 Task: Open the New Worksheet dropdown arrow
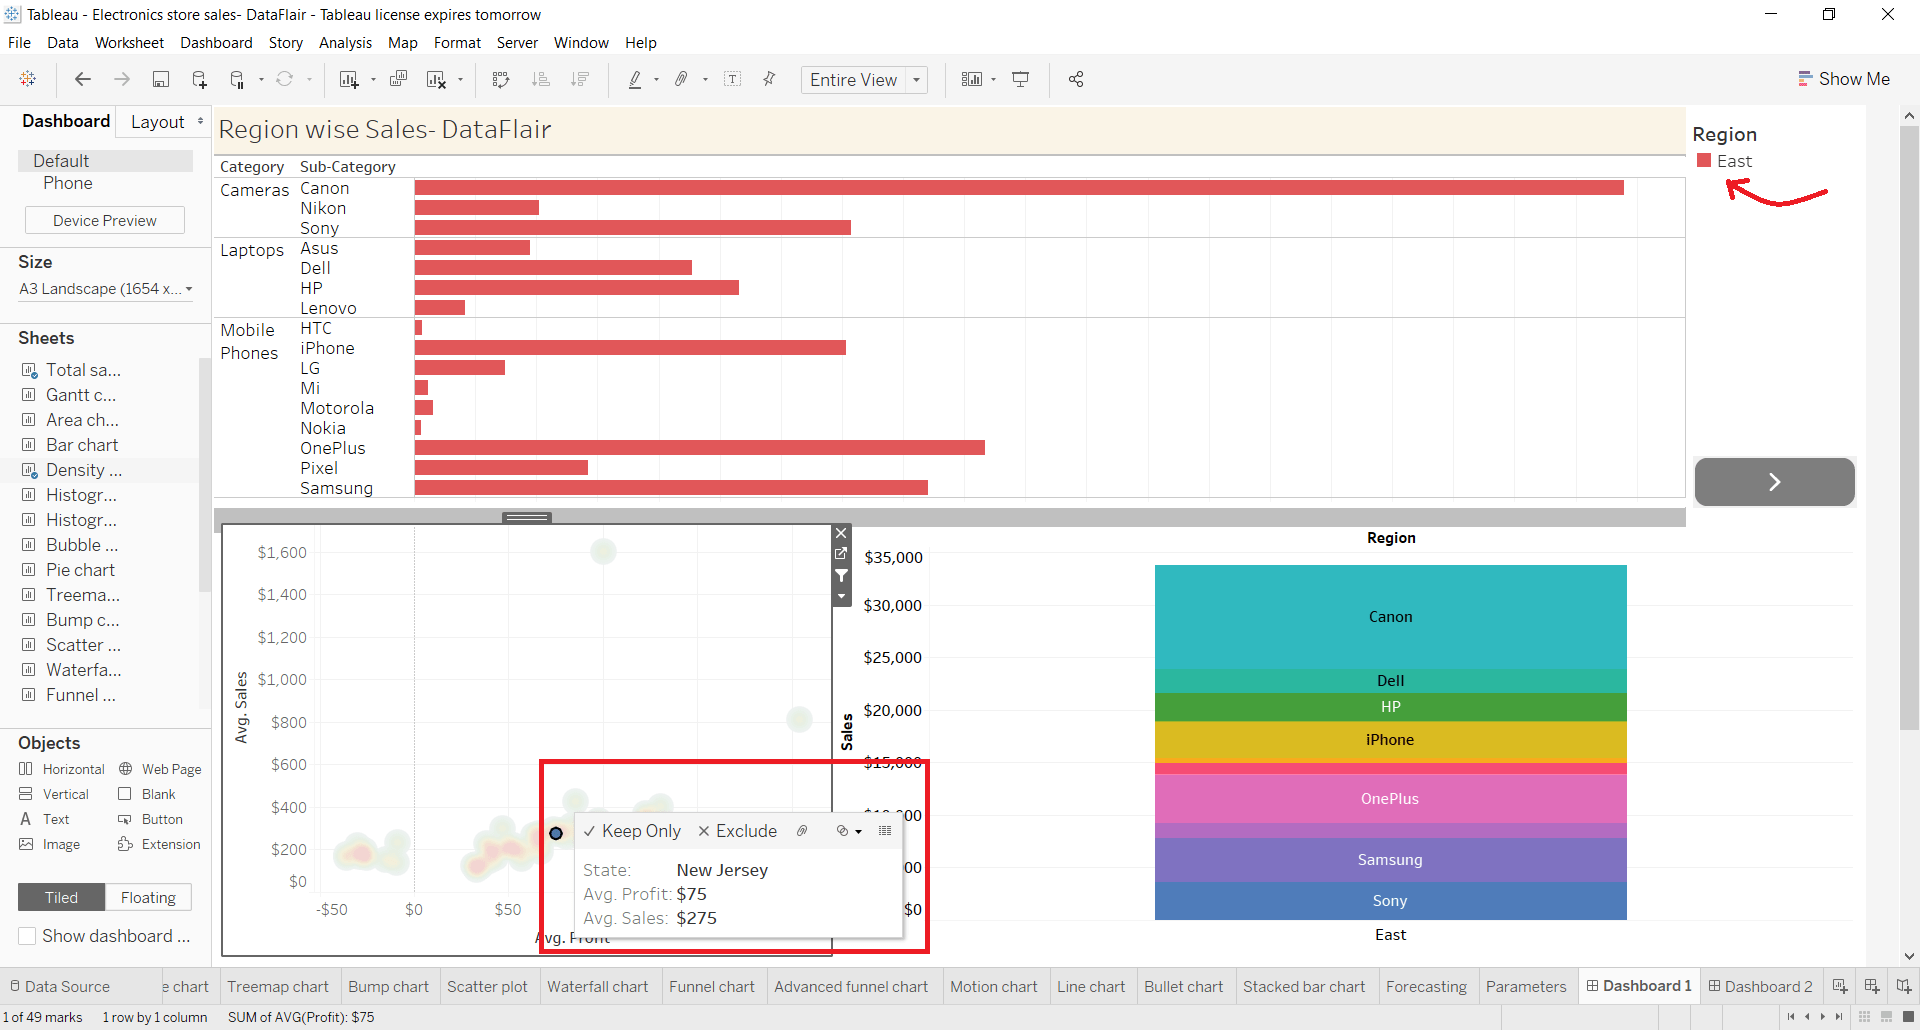(x=373, y=80)
